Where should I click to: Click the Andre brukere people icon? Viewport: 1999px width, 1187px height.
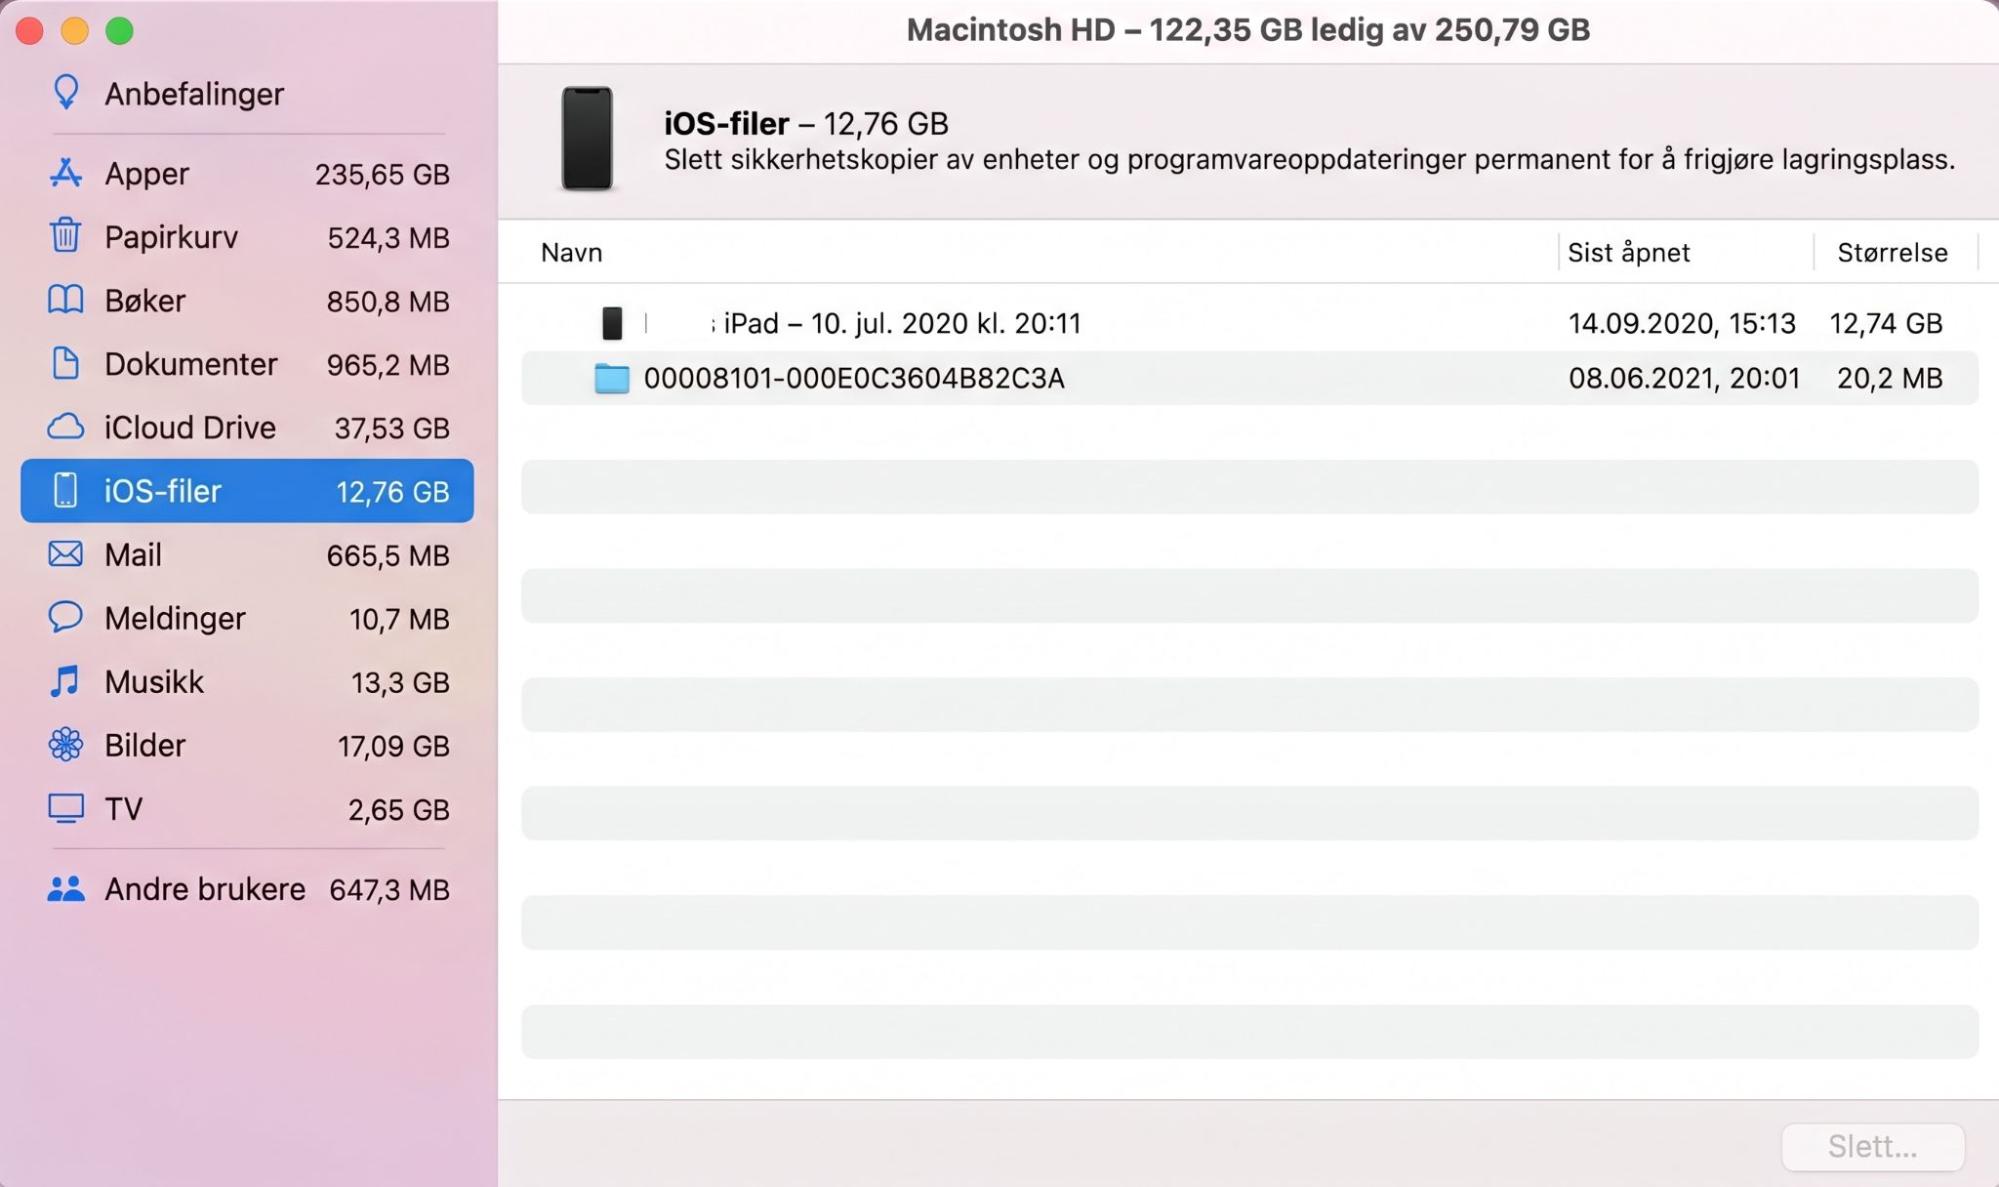[66, 888]
